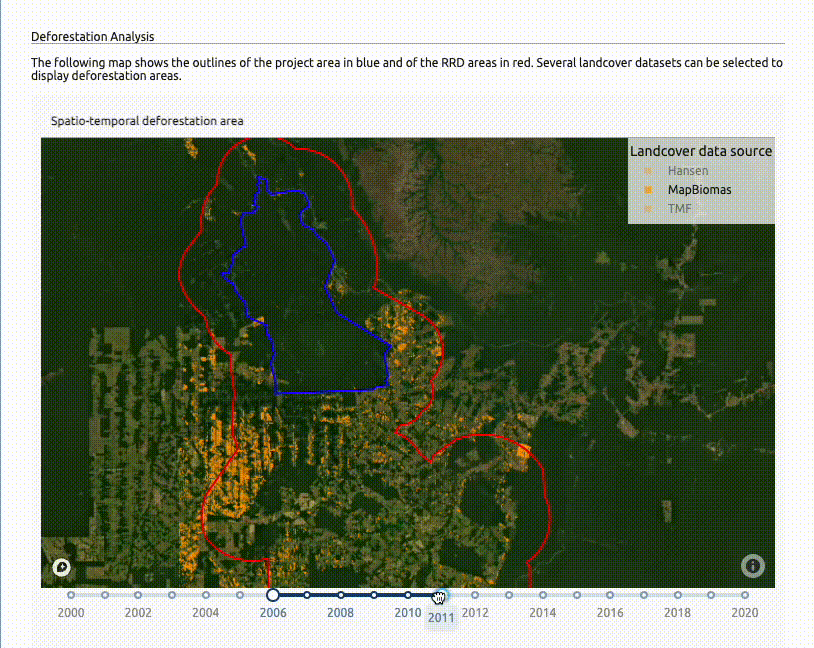Select year 2018 on the timeline
Image resolution: width=814 pixels, height=648 pixels.
point(677,595)
